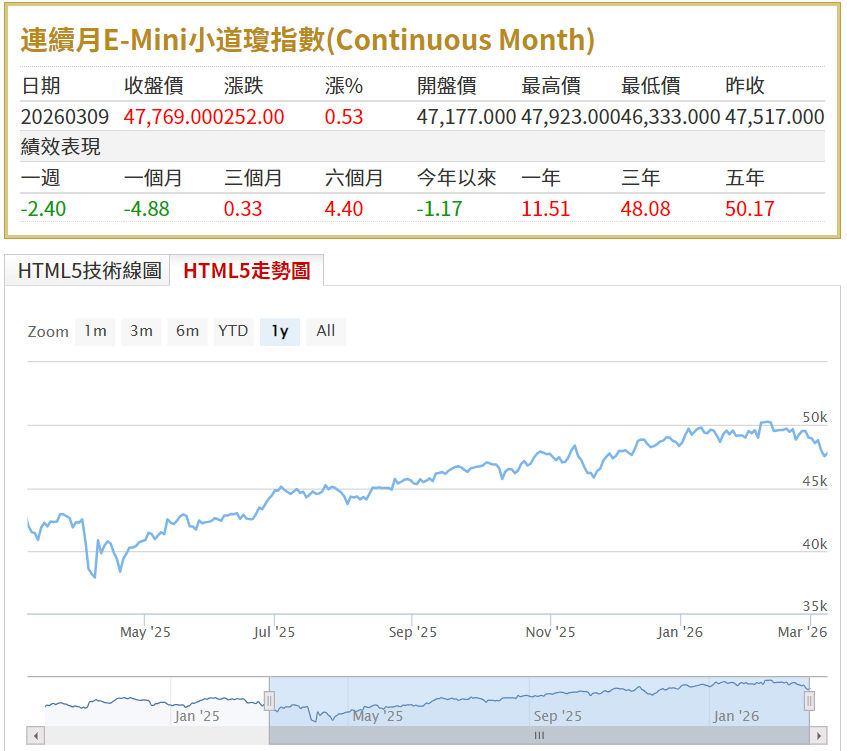This screenshot has height=751, width=847.
Task: Select the HTML5走勢圖 tab
Action: (x=246, y=271)
